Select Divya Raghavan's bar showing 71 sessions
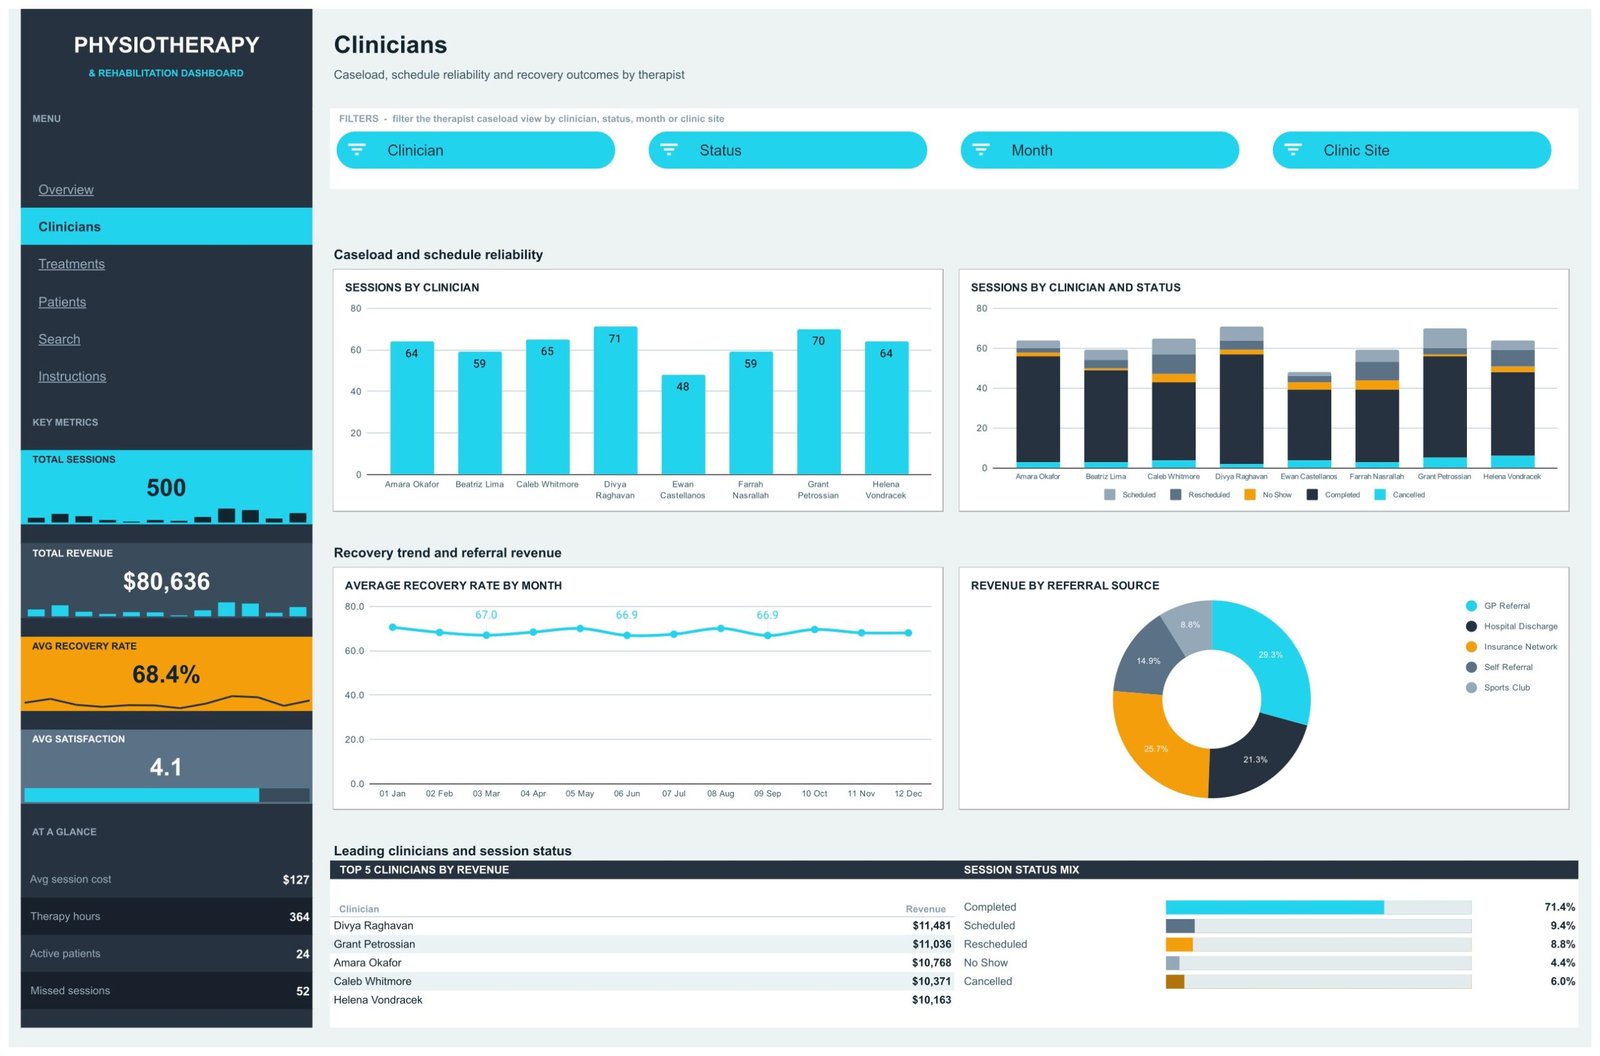 (x=615, y=401)
